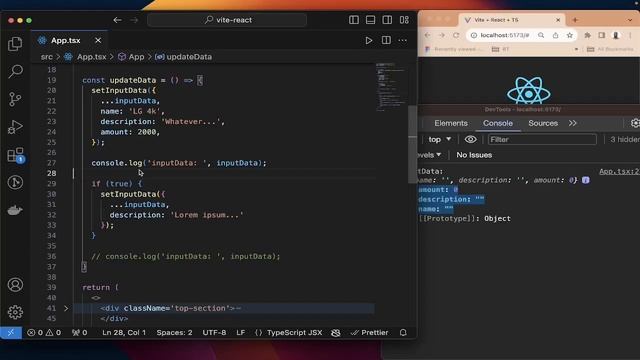Click the editor minimap
Screen dimensions: 640x360
[391, 87]
